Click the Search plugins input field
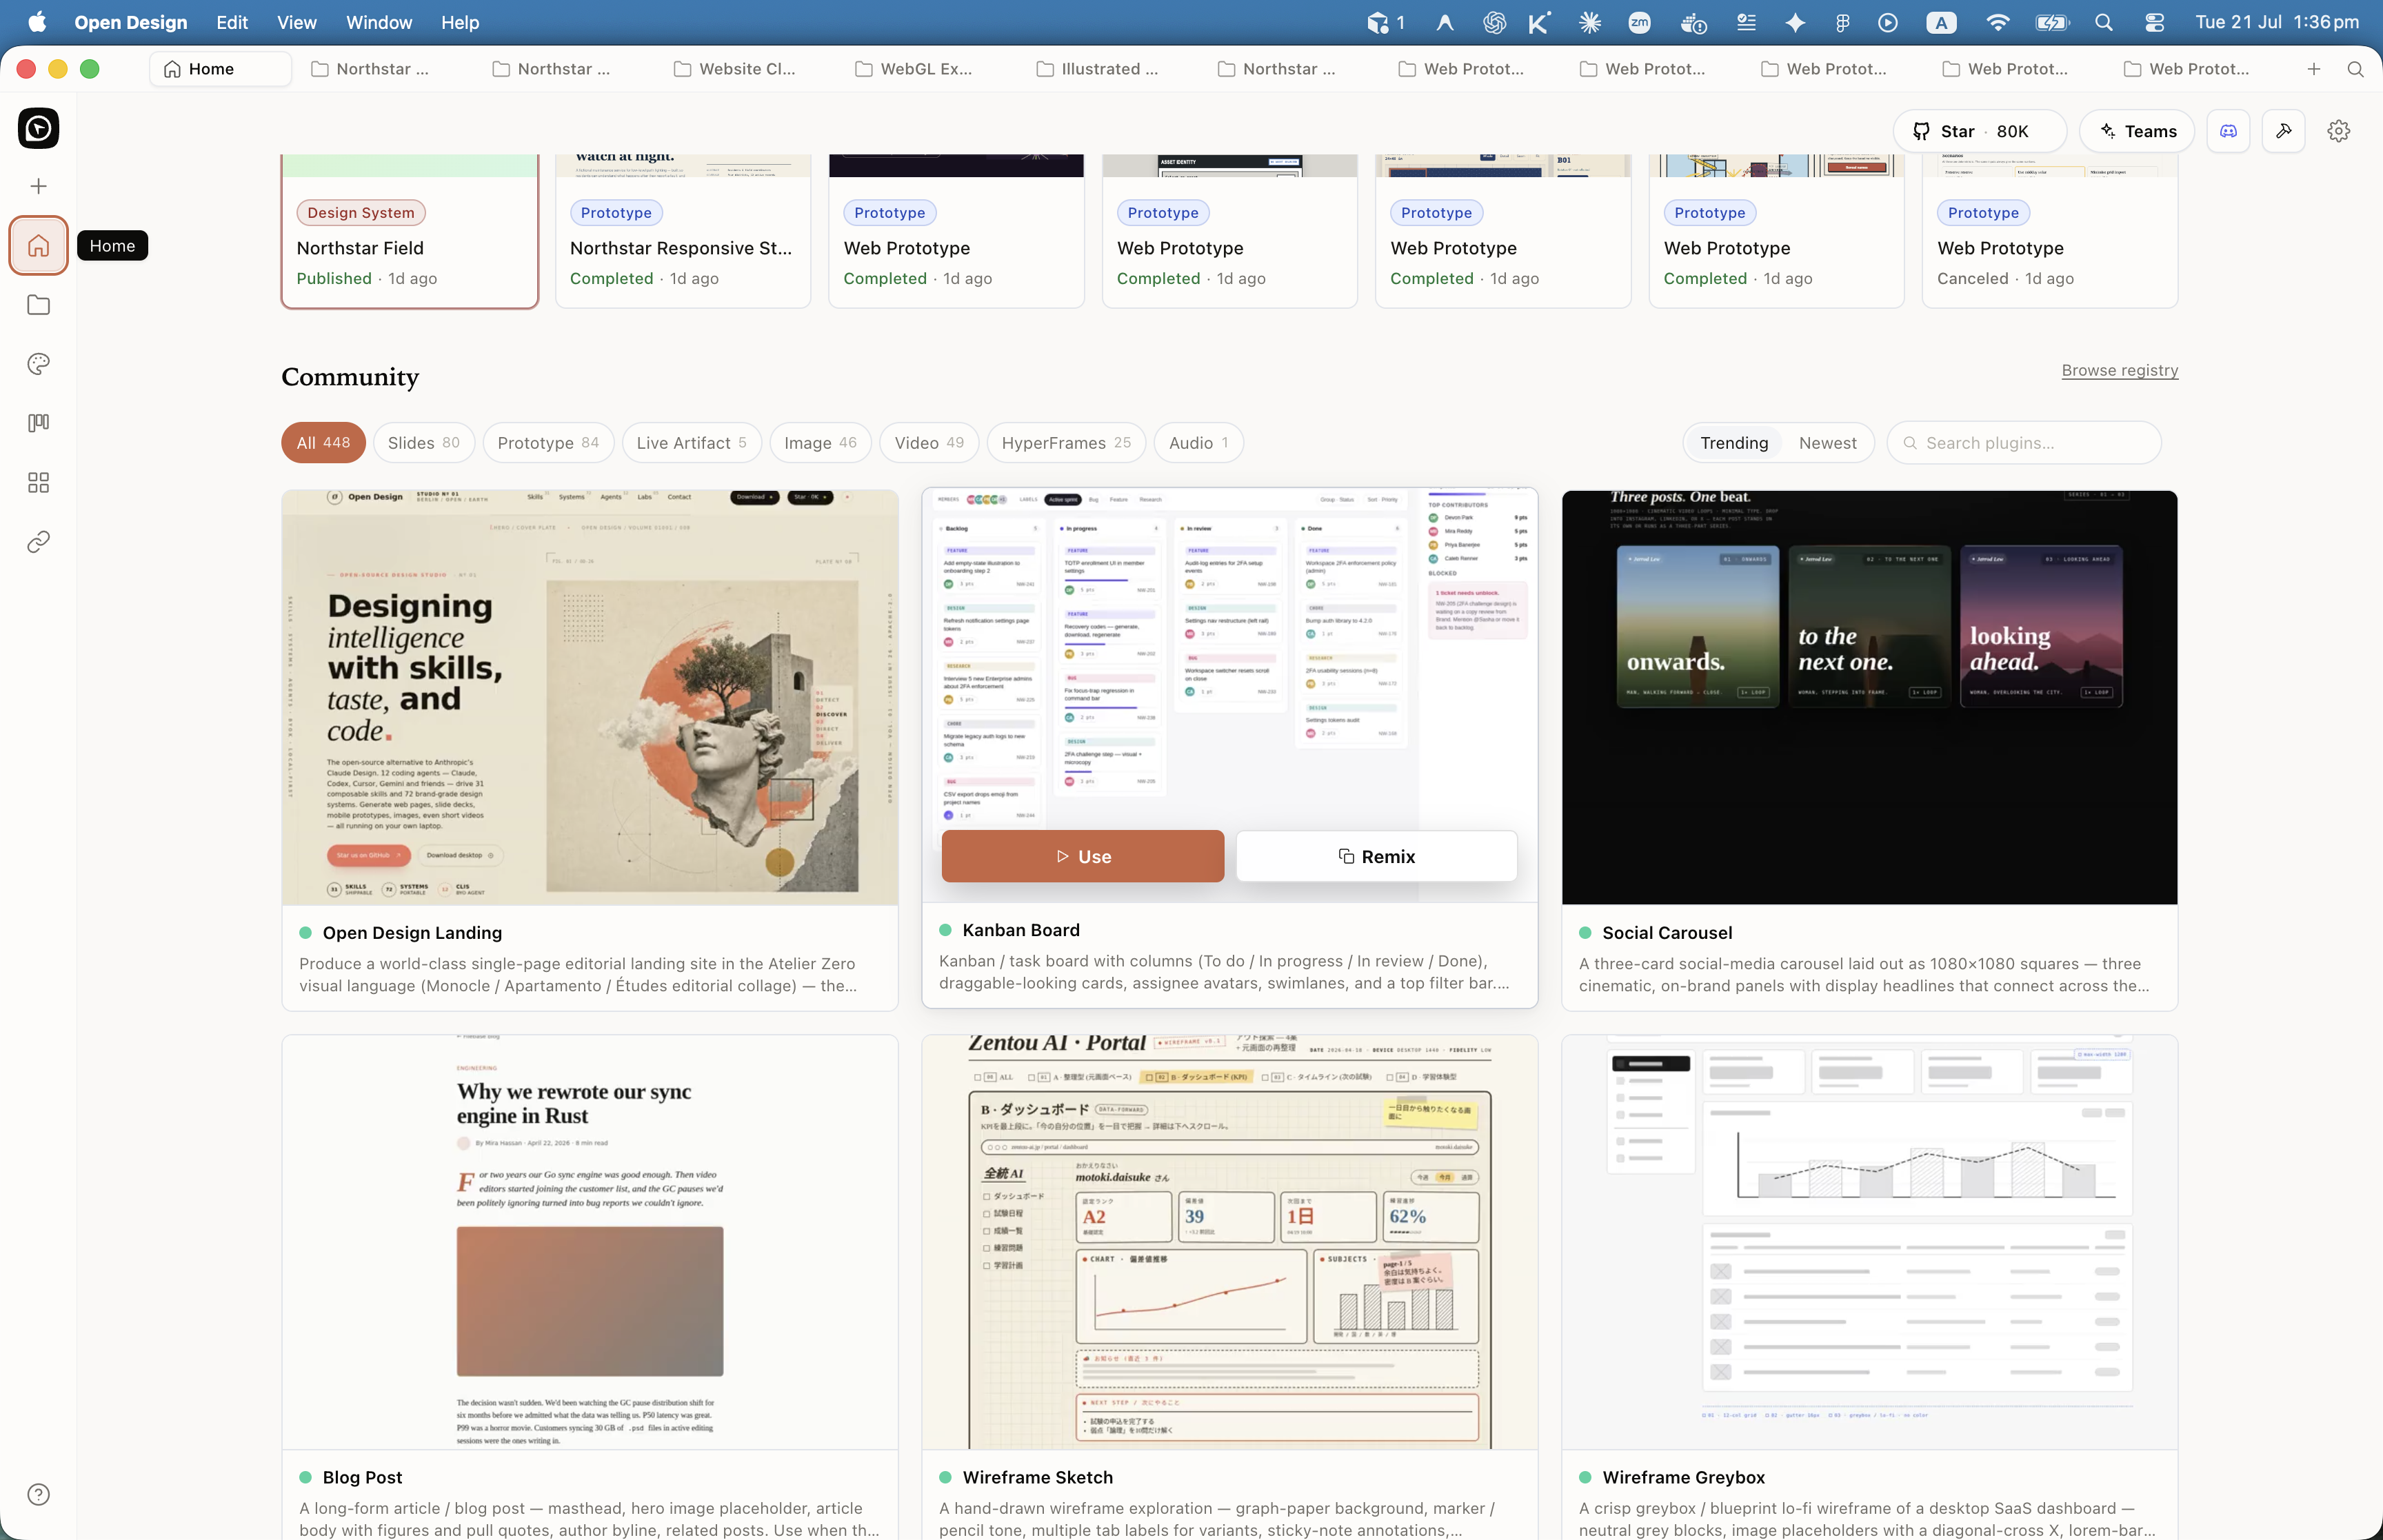This screenshot has height=1540, width=2383. (x=2023, y=443)
